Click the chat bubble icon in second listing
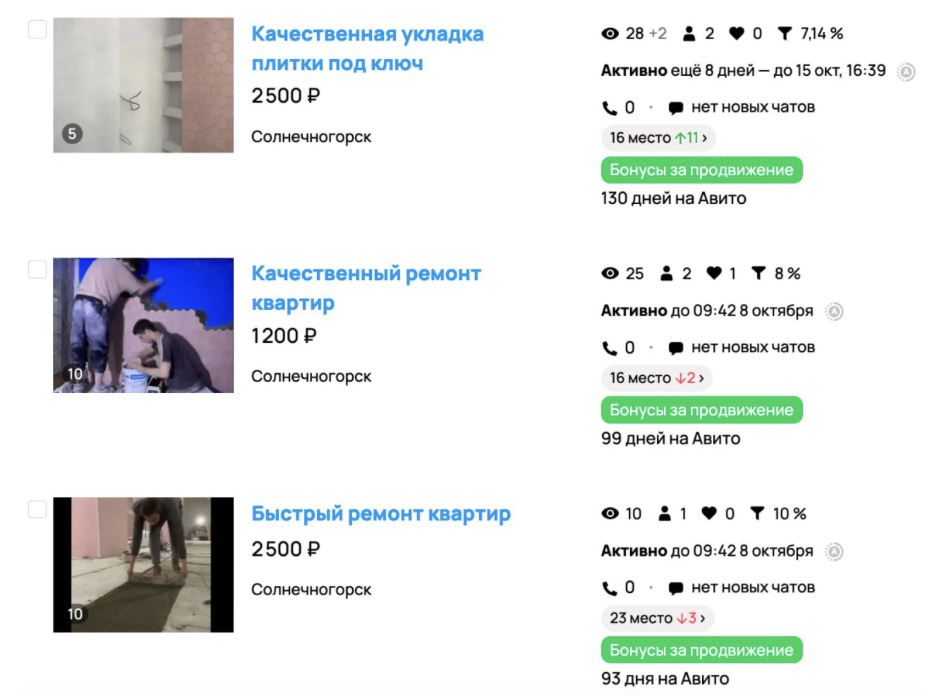 (675, 348)
